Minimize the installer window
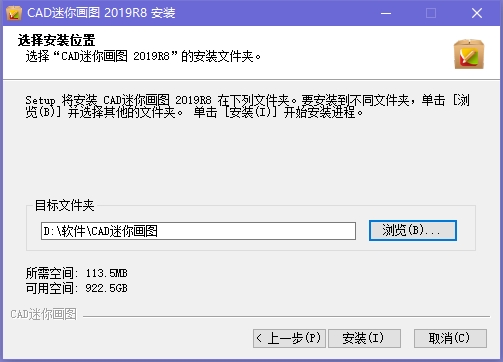 point(386,13)
